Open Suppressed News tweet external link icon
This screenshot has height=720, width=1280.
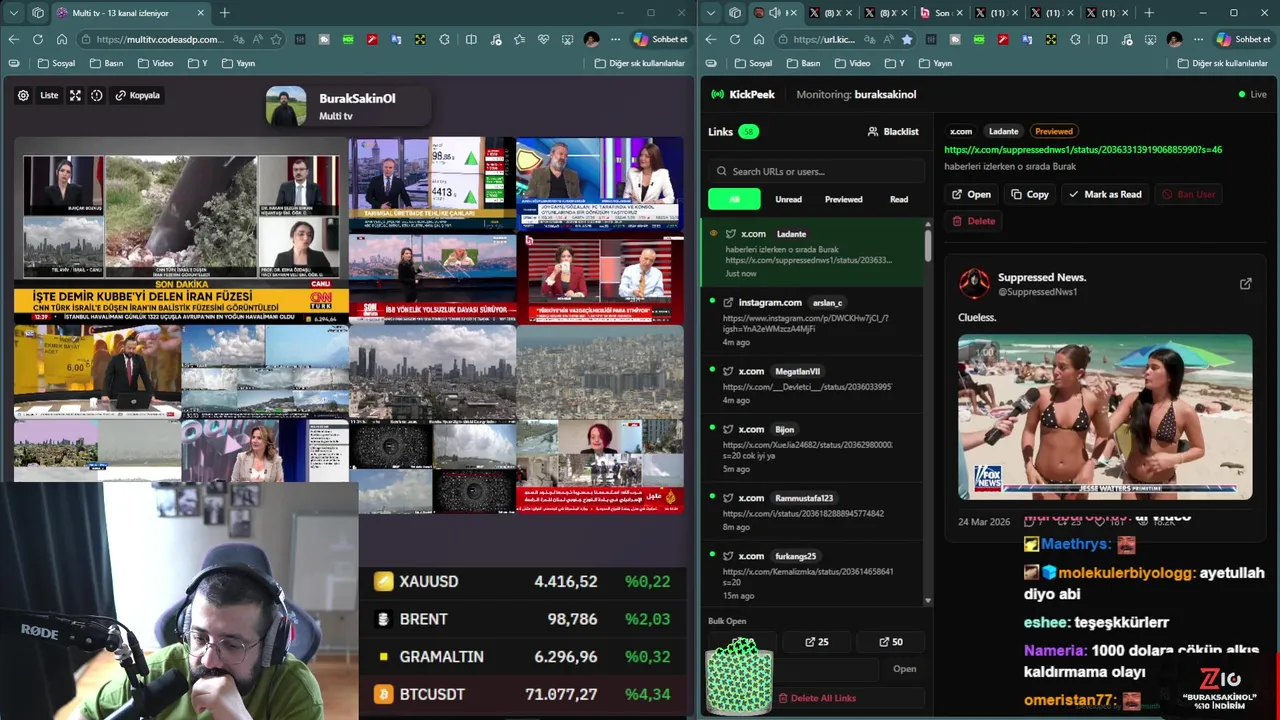click(x=1245, y=284)
